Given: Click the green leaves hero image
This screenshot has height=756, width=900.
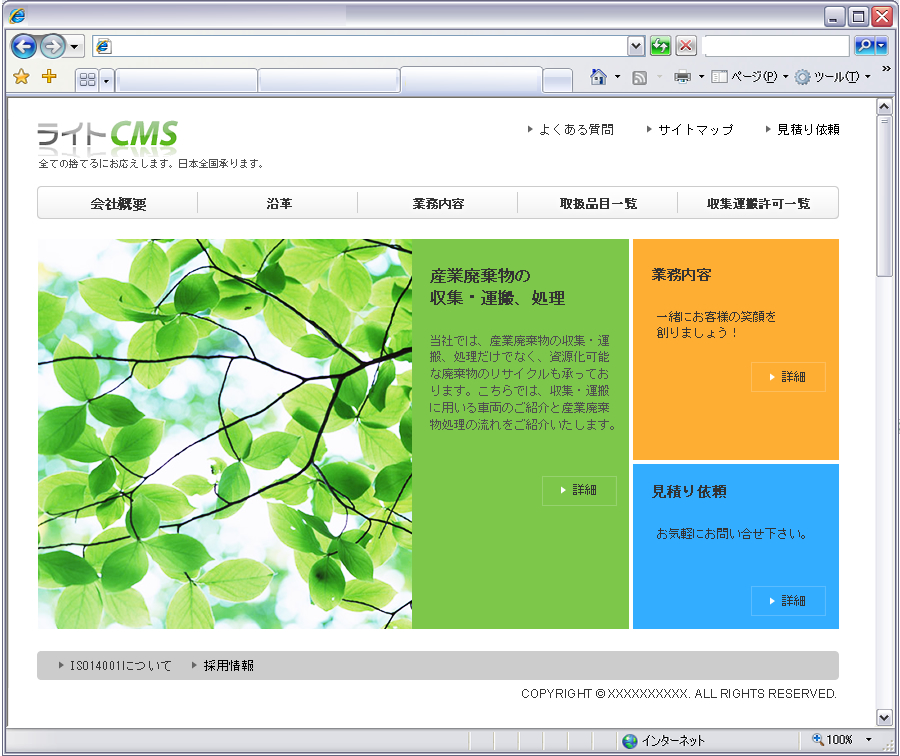Looking at the screenshot, I should tap(225, 434).
